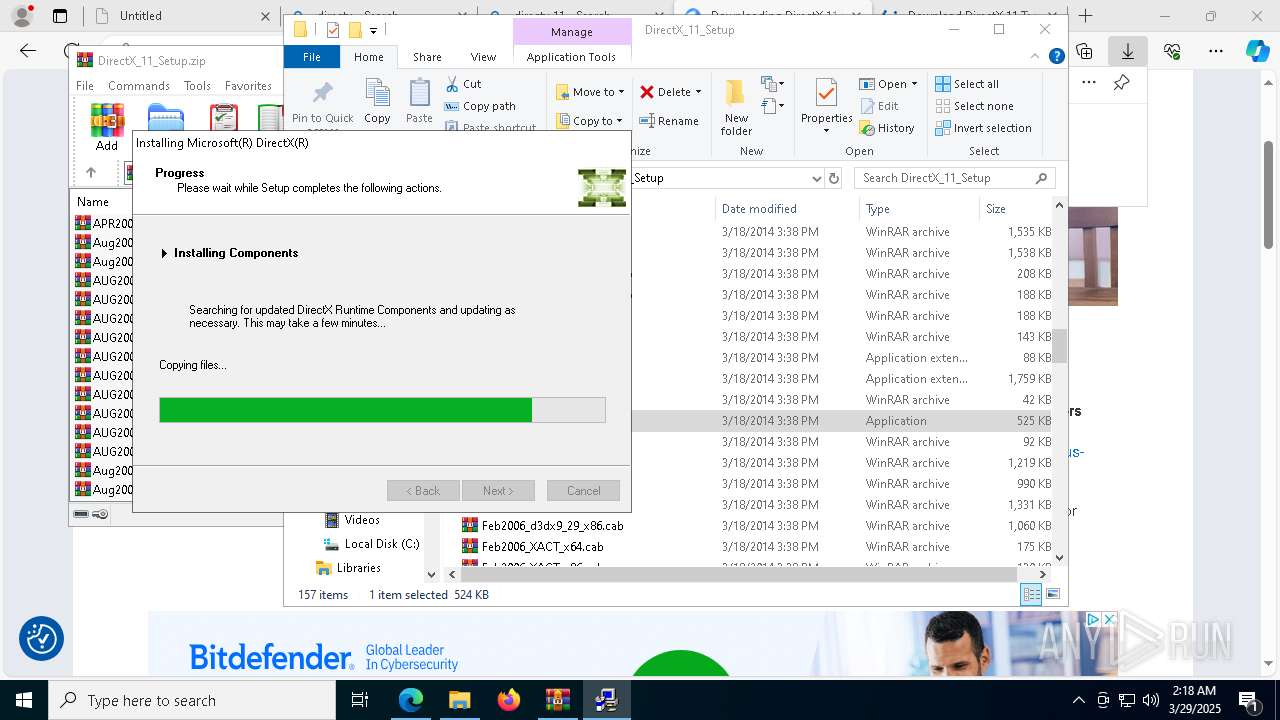Expand the Properties dropdown arrow
The width and height of the screenshot is (1280, 720).
pos(826,131)
